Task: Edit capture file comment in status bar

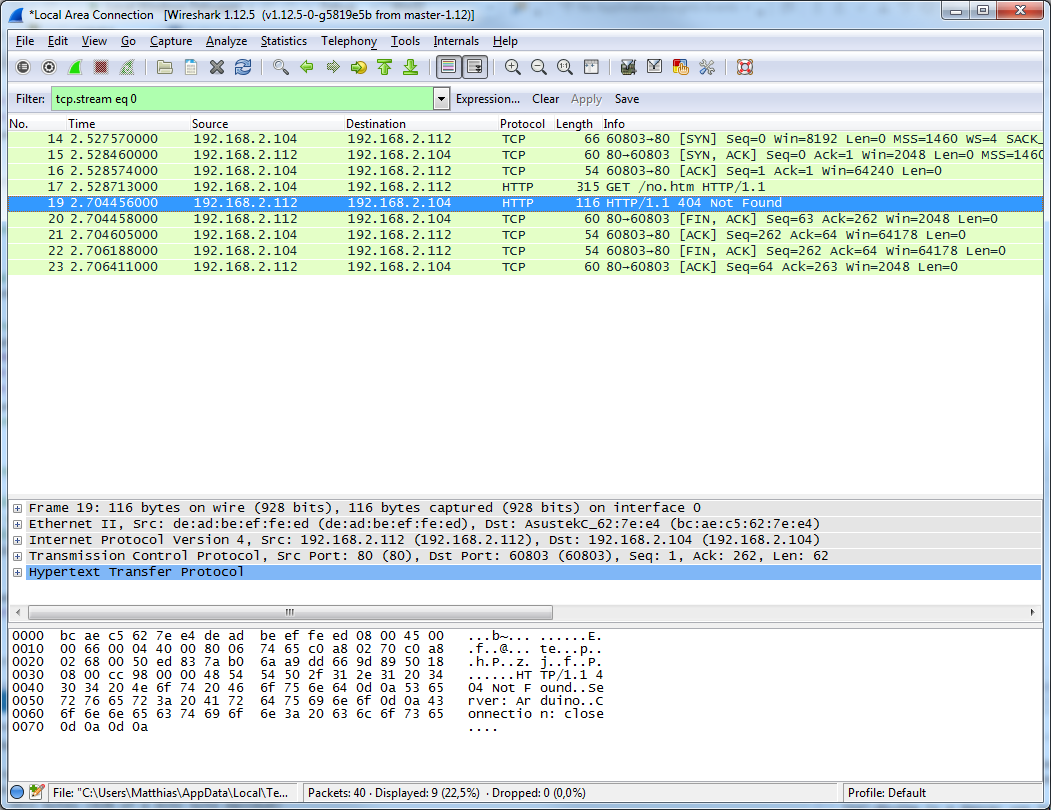Action: point(37,793)
